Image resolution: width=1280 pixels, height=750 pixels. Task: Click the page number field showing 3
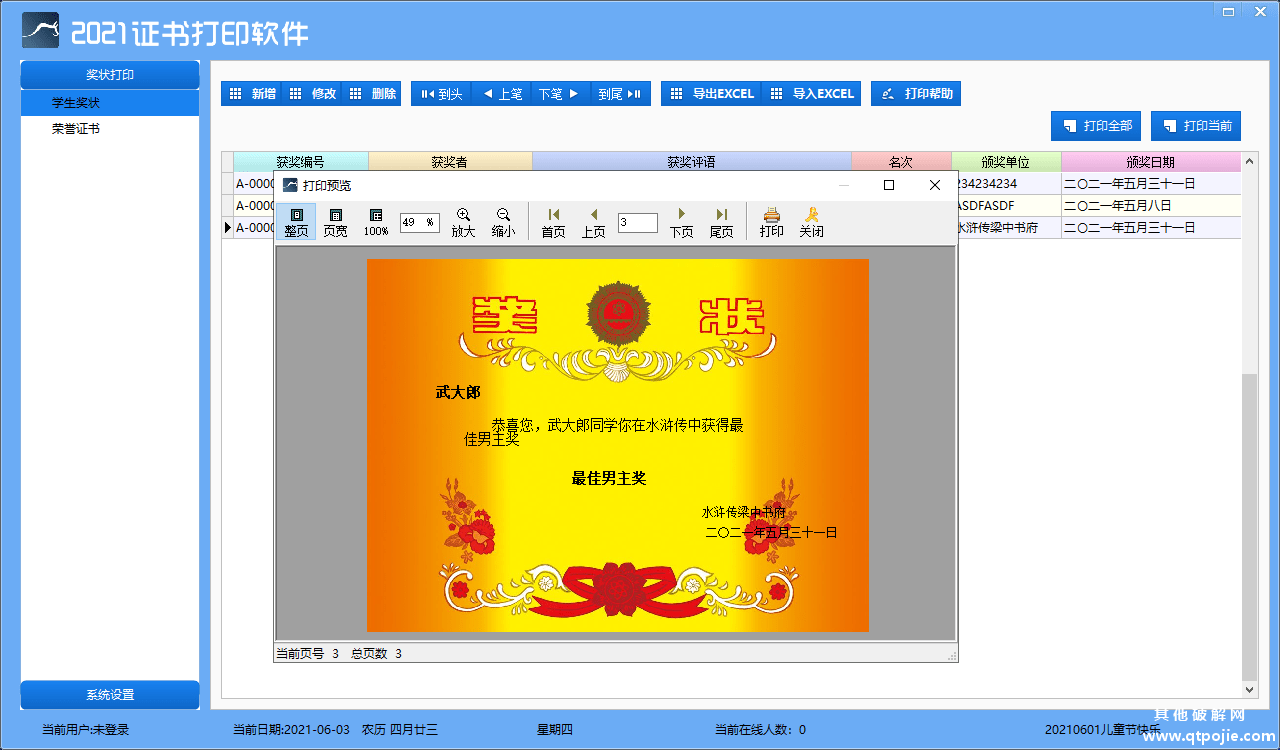pyautogui.click(x=638, y=223)
